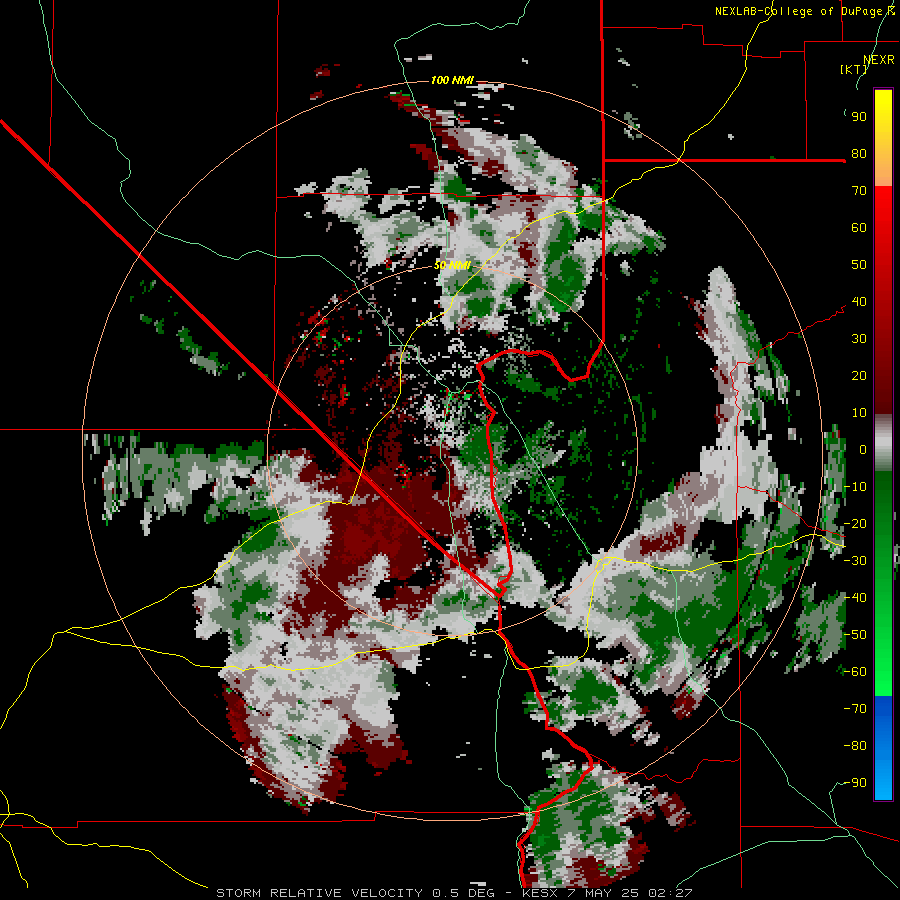Click the 50 value on the velocity scale
The height and width of the screenshot is (900, 900).
tap(859, 265)
